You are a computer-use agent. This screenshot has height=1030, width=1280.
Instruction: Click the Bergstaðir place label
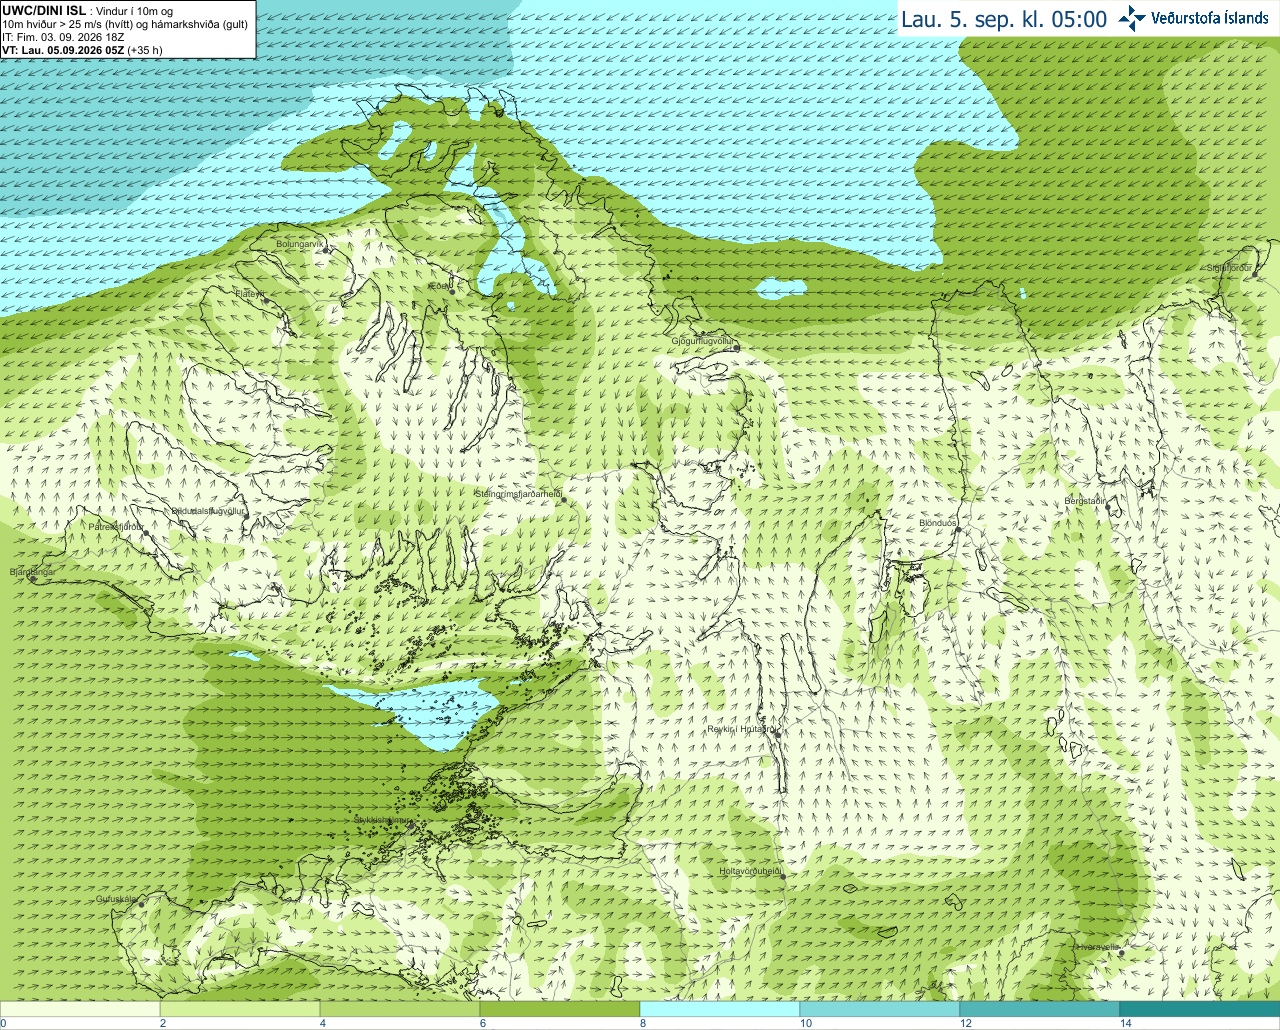1085,500
